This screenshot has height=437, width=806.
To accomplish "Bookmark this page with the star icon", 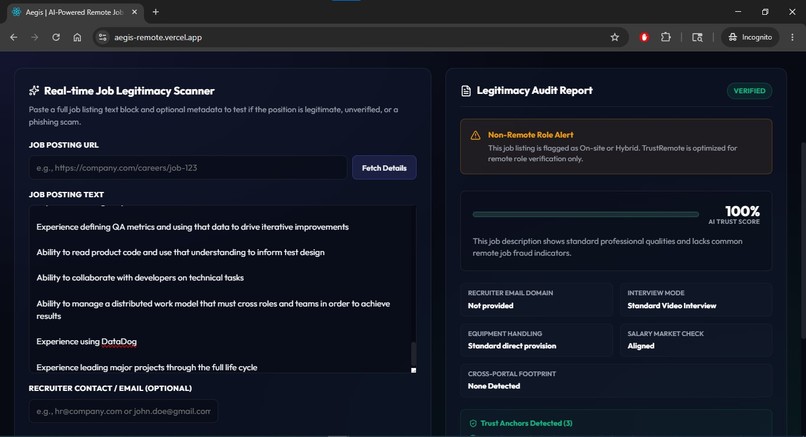I will [615, 37].
